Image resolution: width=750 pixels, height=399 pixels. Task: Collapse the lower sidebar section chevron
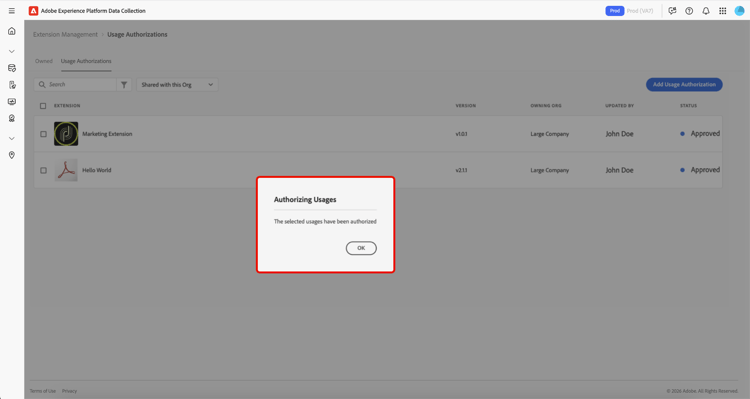(x=11, y=138)
